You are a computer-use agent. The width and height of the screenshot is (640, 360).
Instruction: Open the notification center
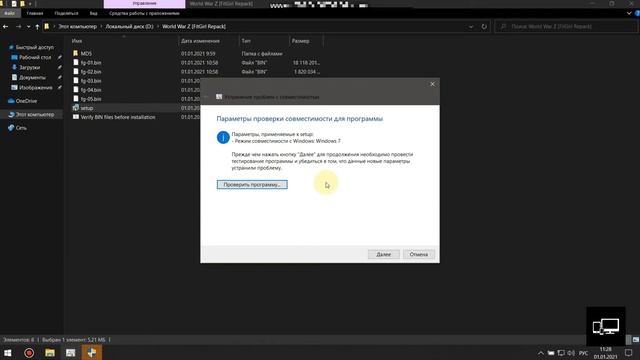[x=629, y=353]
